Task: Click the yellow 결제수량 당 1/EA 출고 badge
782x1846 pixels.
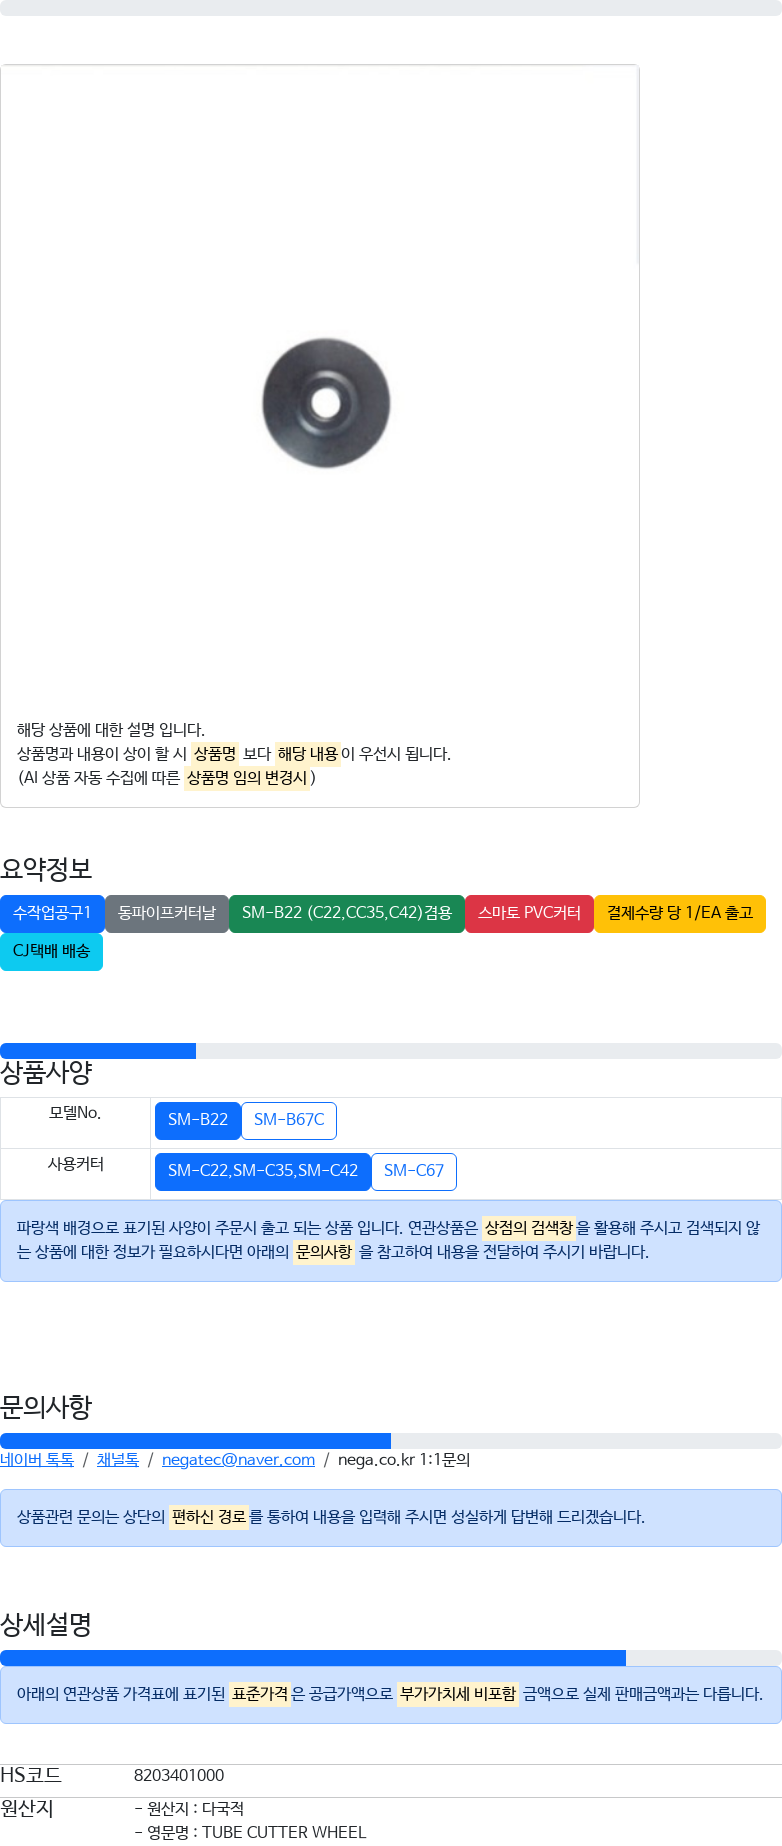Action: click(x=679, y=913)
